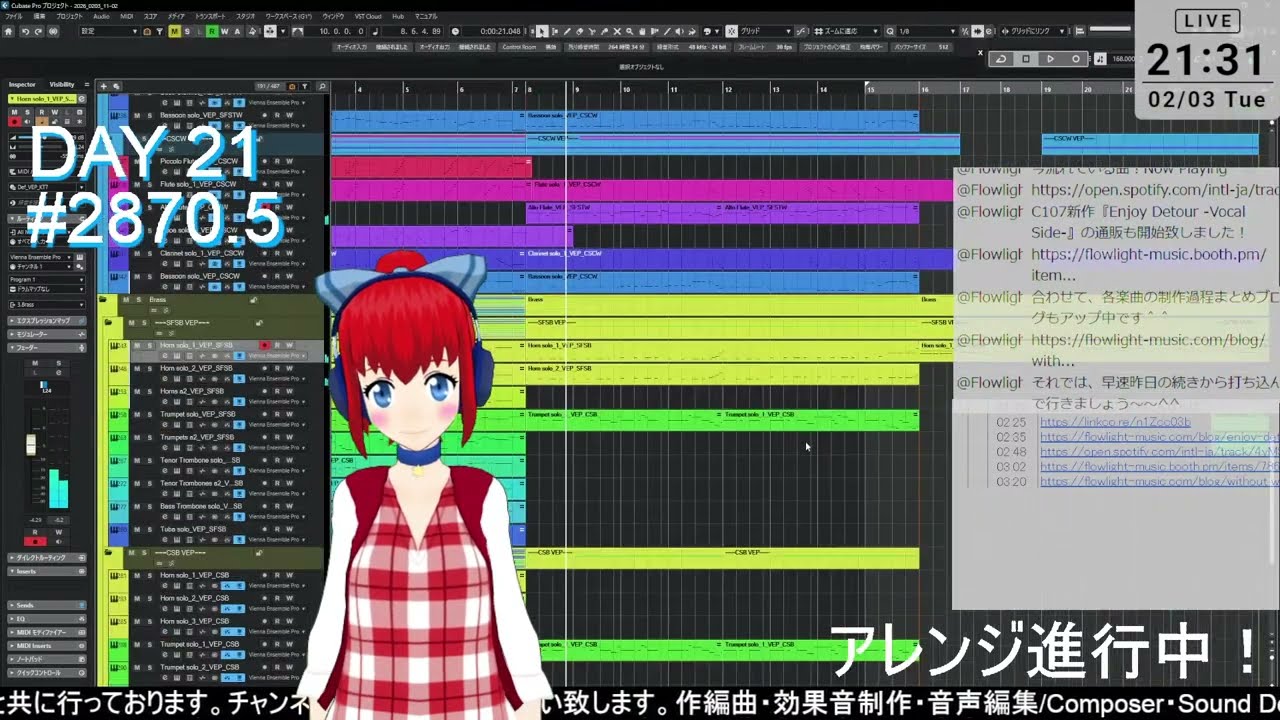Enable write automation on Horn solo_1_VEP_SFSB

[290, 345]
